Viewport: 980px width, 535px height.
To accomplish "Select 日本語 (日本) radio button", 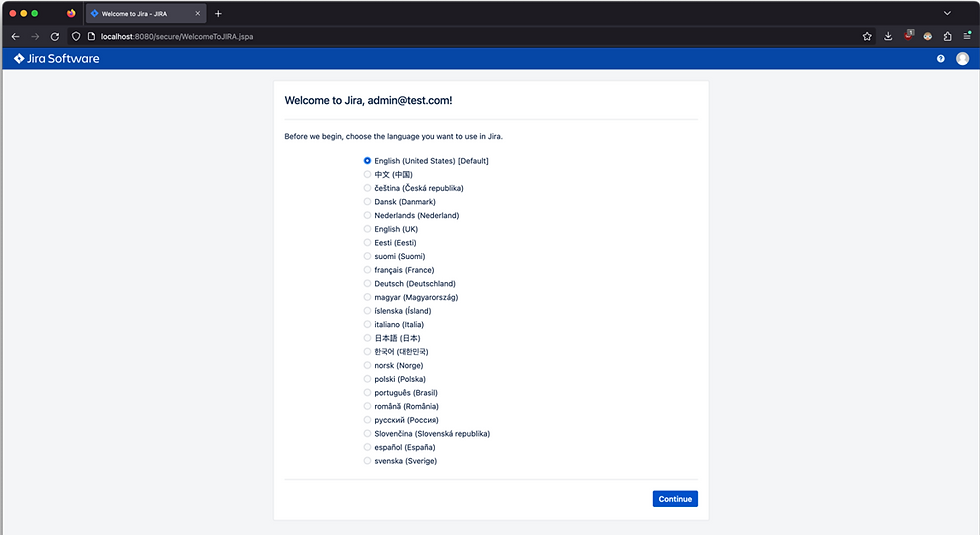I will coord(368,338).
